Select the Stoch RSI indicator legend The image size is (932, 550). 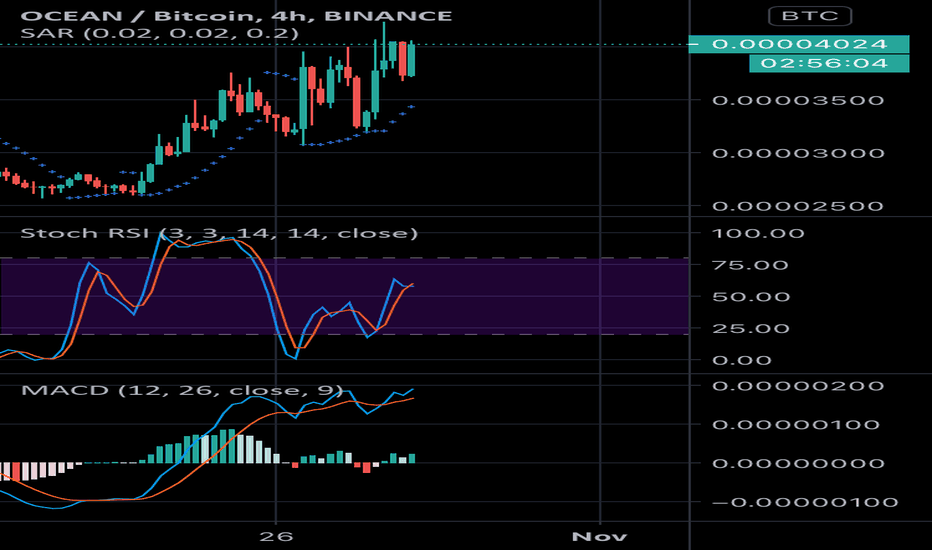(219, 233)
